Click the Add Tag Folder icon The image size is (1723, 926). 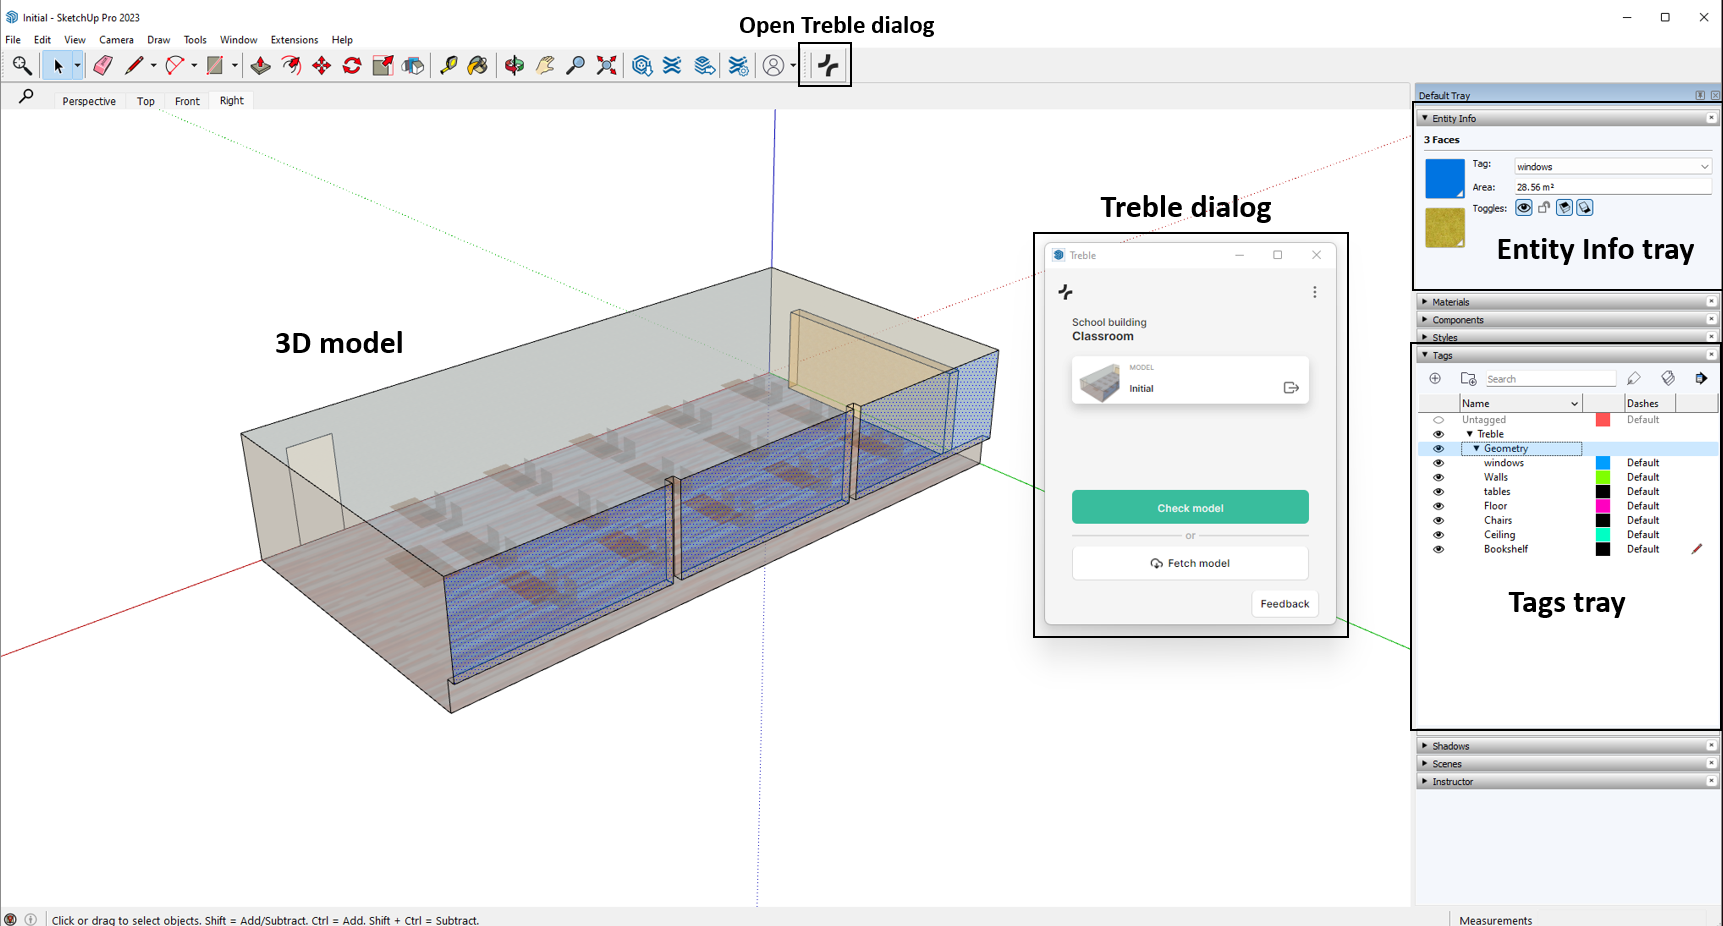[x=1468, y=378]
